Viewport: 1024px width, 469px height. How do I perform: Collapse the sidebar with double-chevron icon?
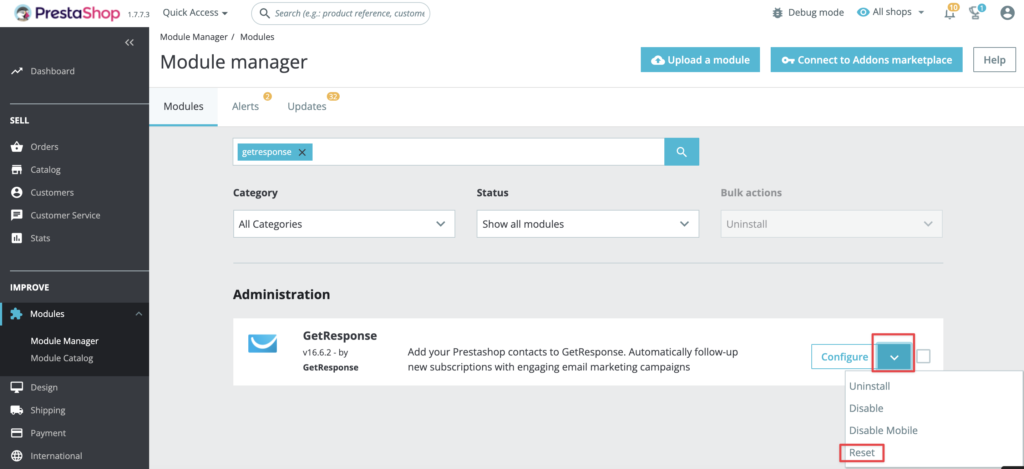[x=129, y=42]
